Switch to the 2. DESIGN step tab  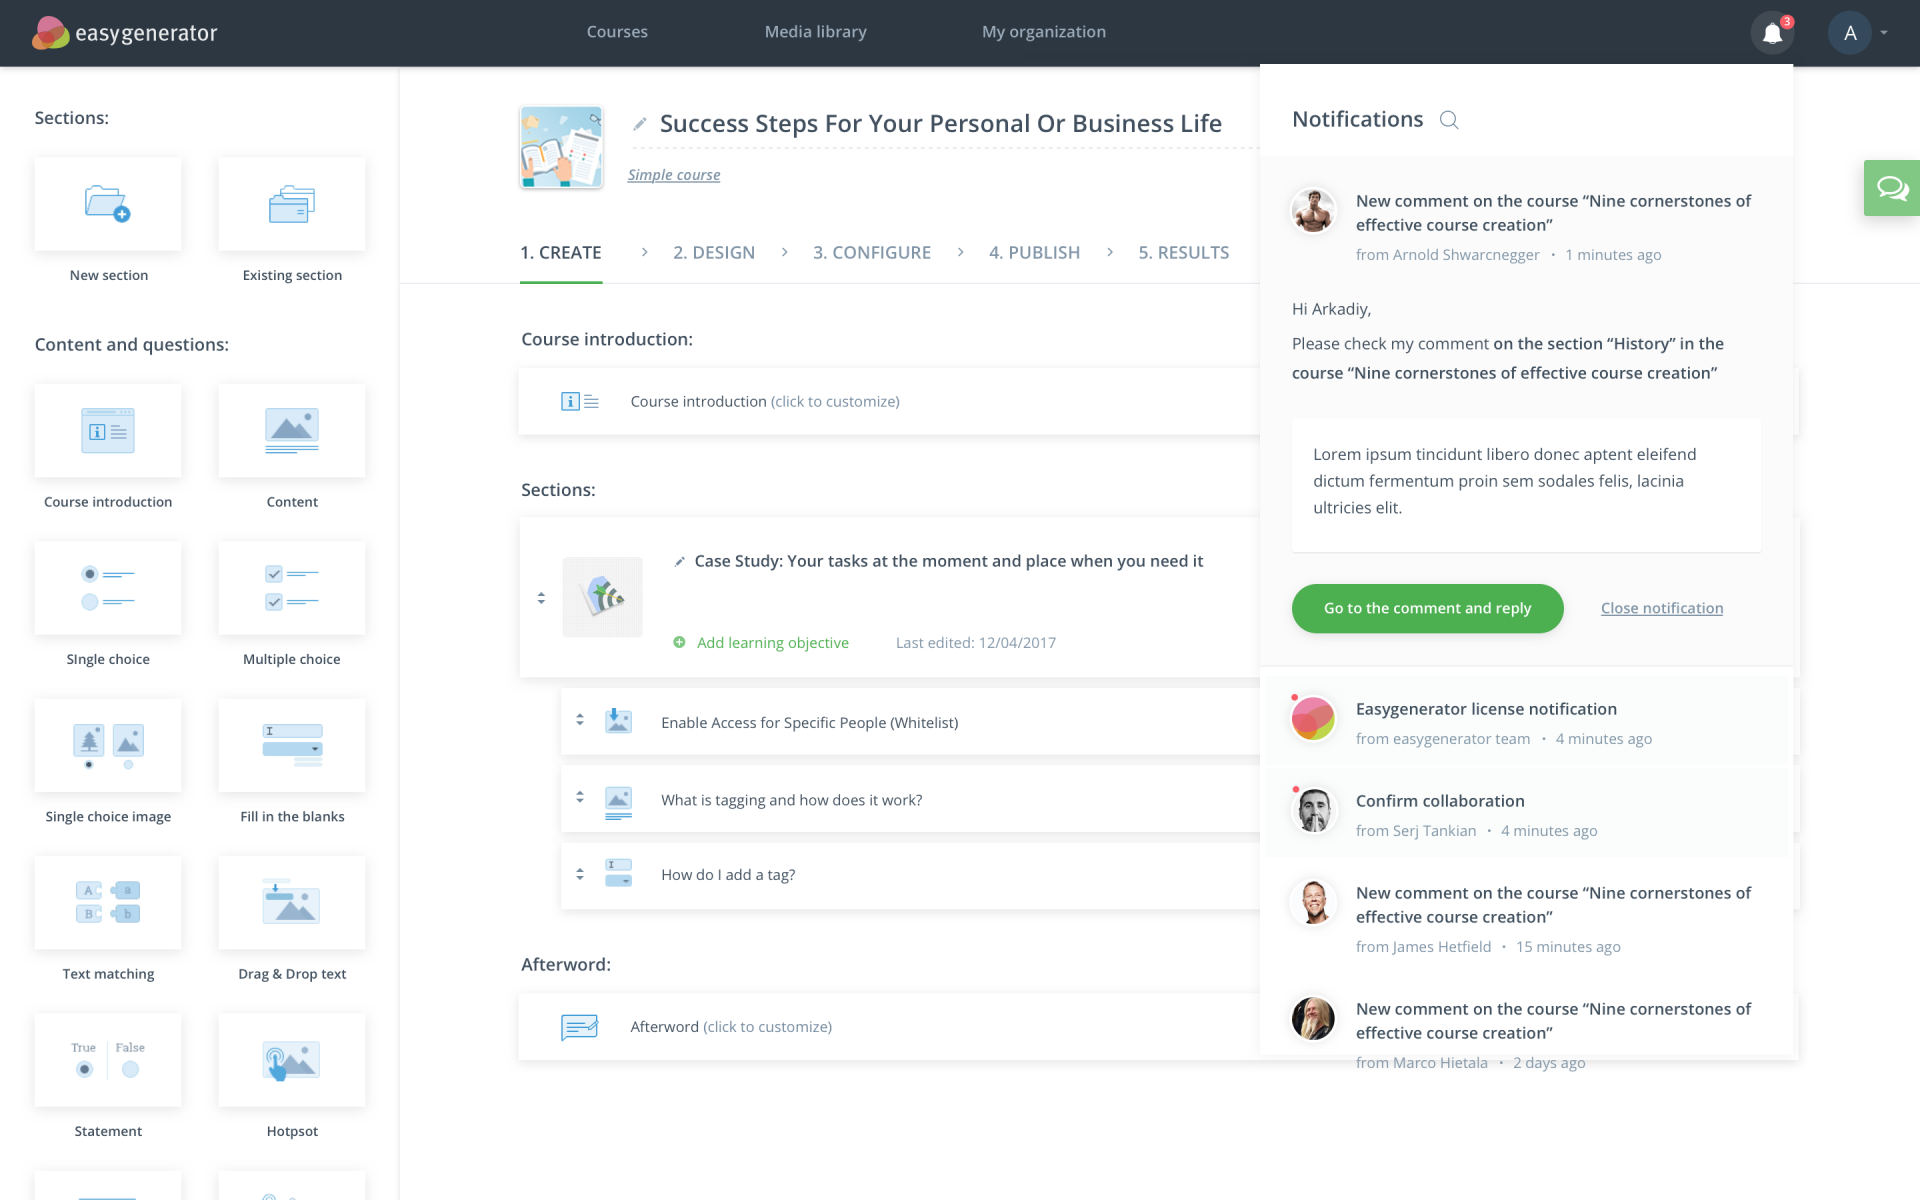coord(714,253)
